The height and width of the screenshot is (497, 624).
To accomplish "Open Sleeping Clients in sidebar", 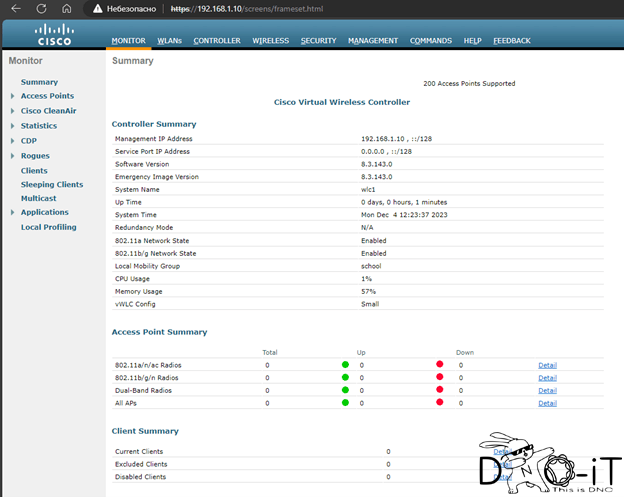I will coord(52,185).
